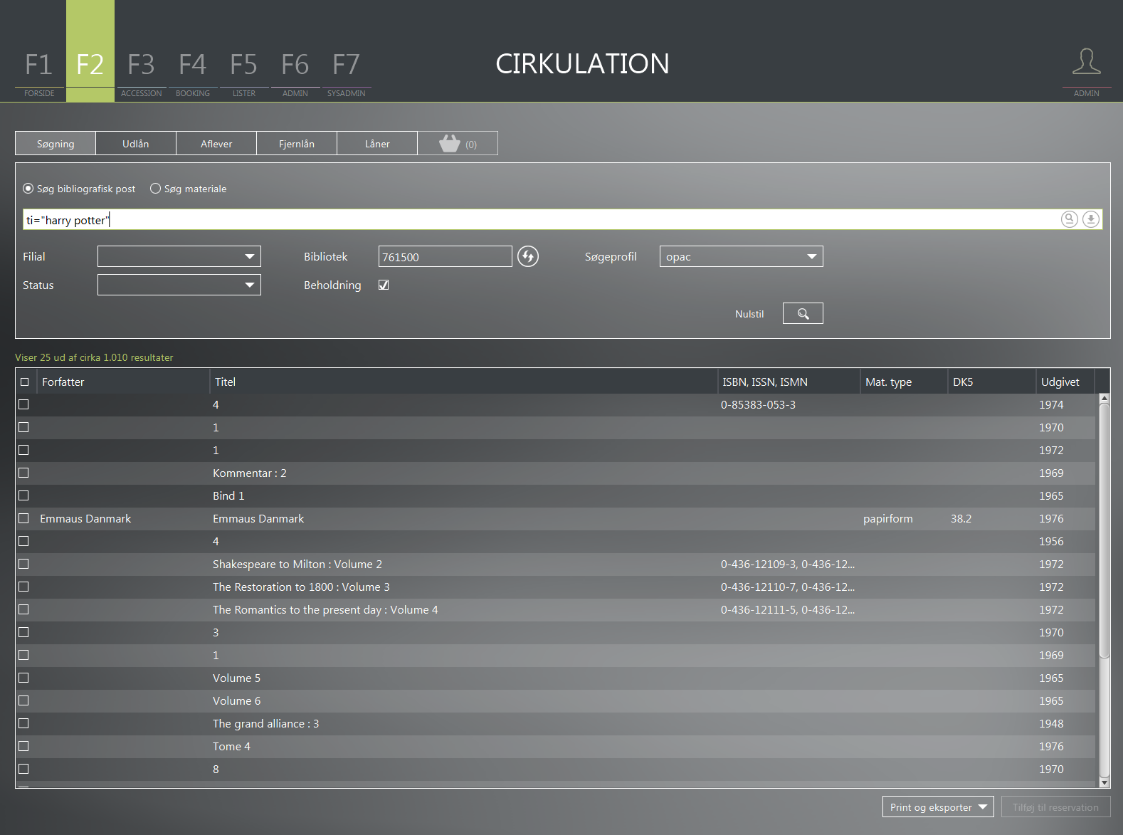1123x835 pixels.
Task: Check the Emmaus Danmark row checkbox
Action: click(24, 518)
